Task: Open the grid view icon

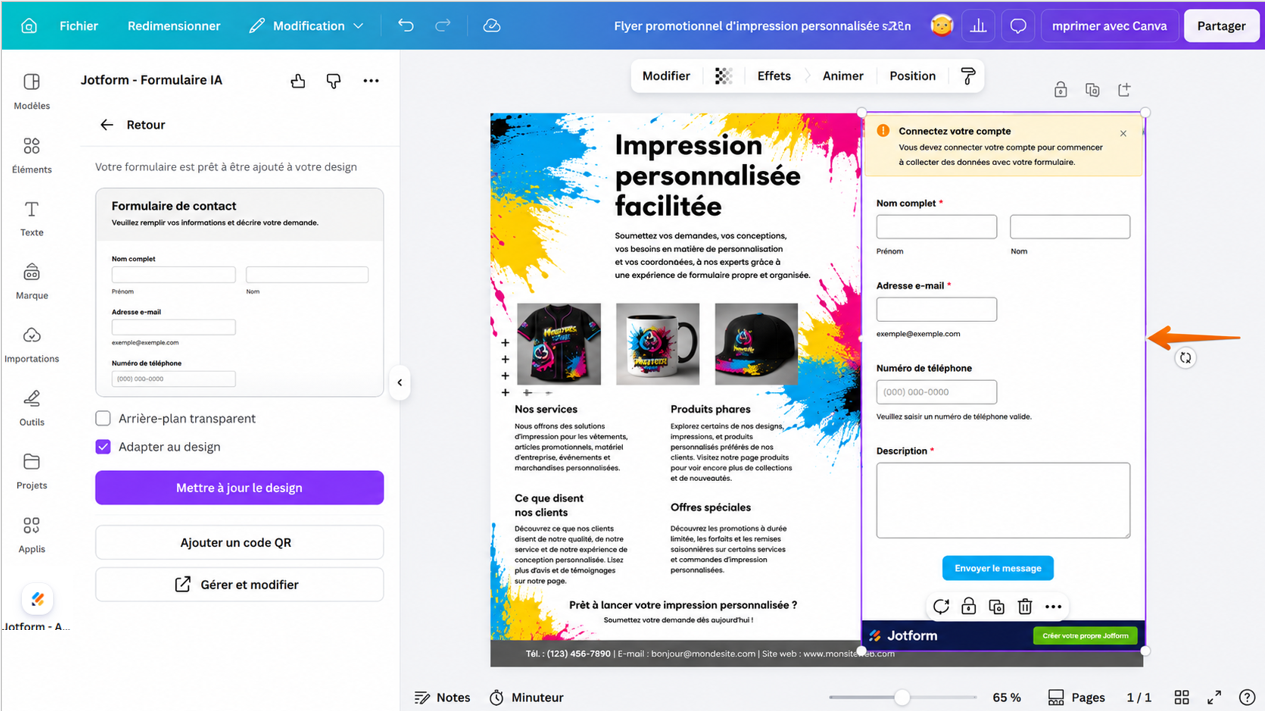Action: pos(1182,697)
